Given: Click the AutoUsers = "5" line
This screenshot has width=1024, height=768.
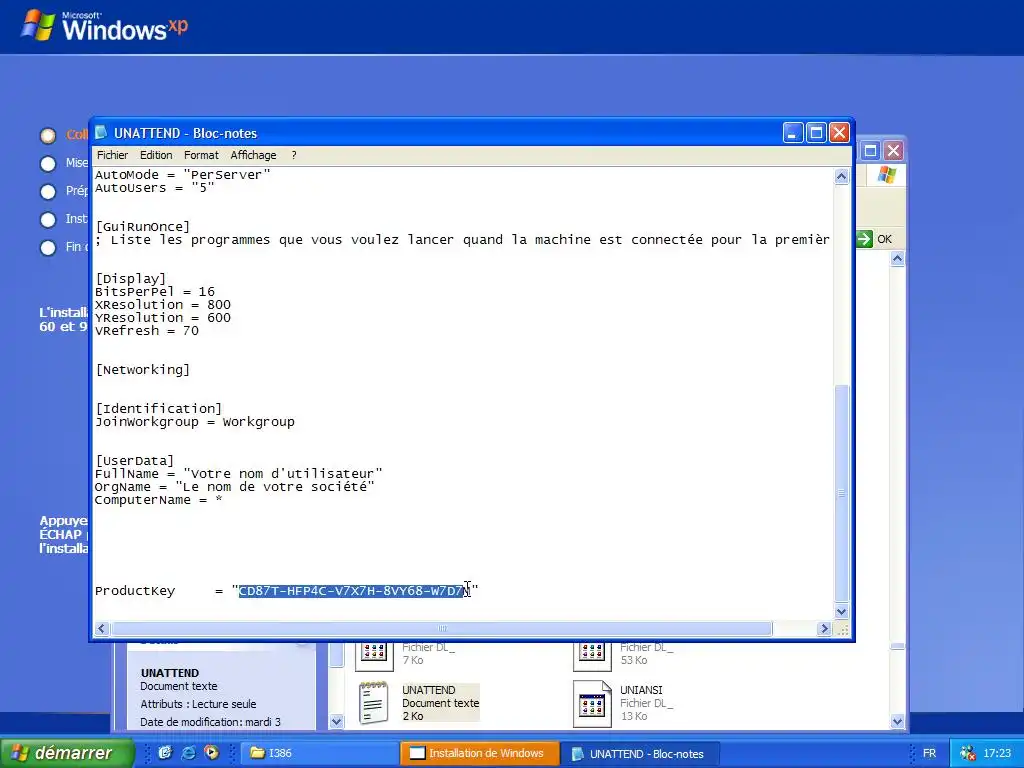Looking at the screenshot, I should click(x=155, y=188).
